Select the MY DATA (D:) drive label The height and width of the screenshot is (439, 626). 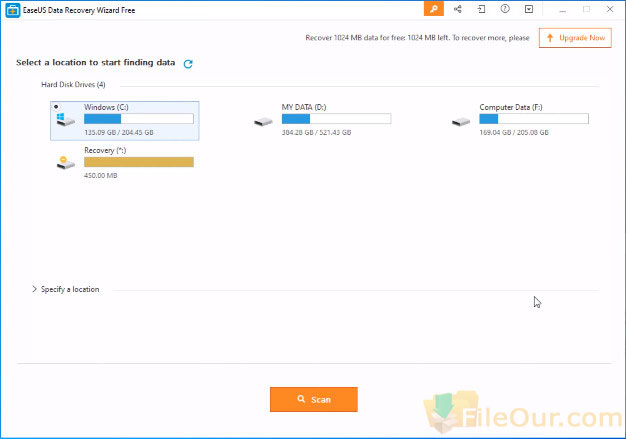[304, 107]
